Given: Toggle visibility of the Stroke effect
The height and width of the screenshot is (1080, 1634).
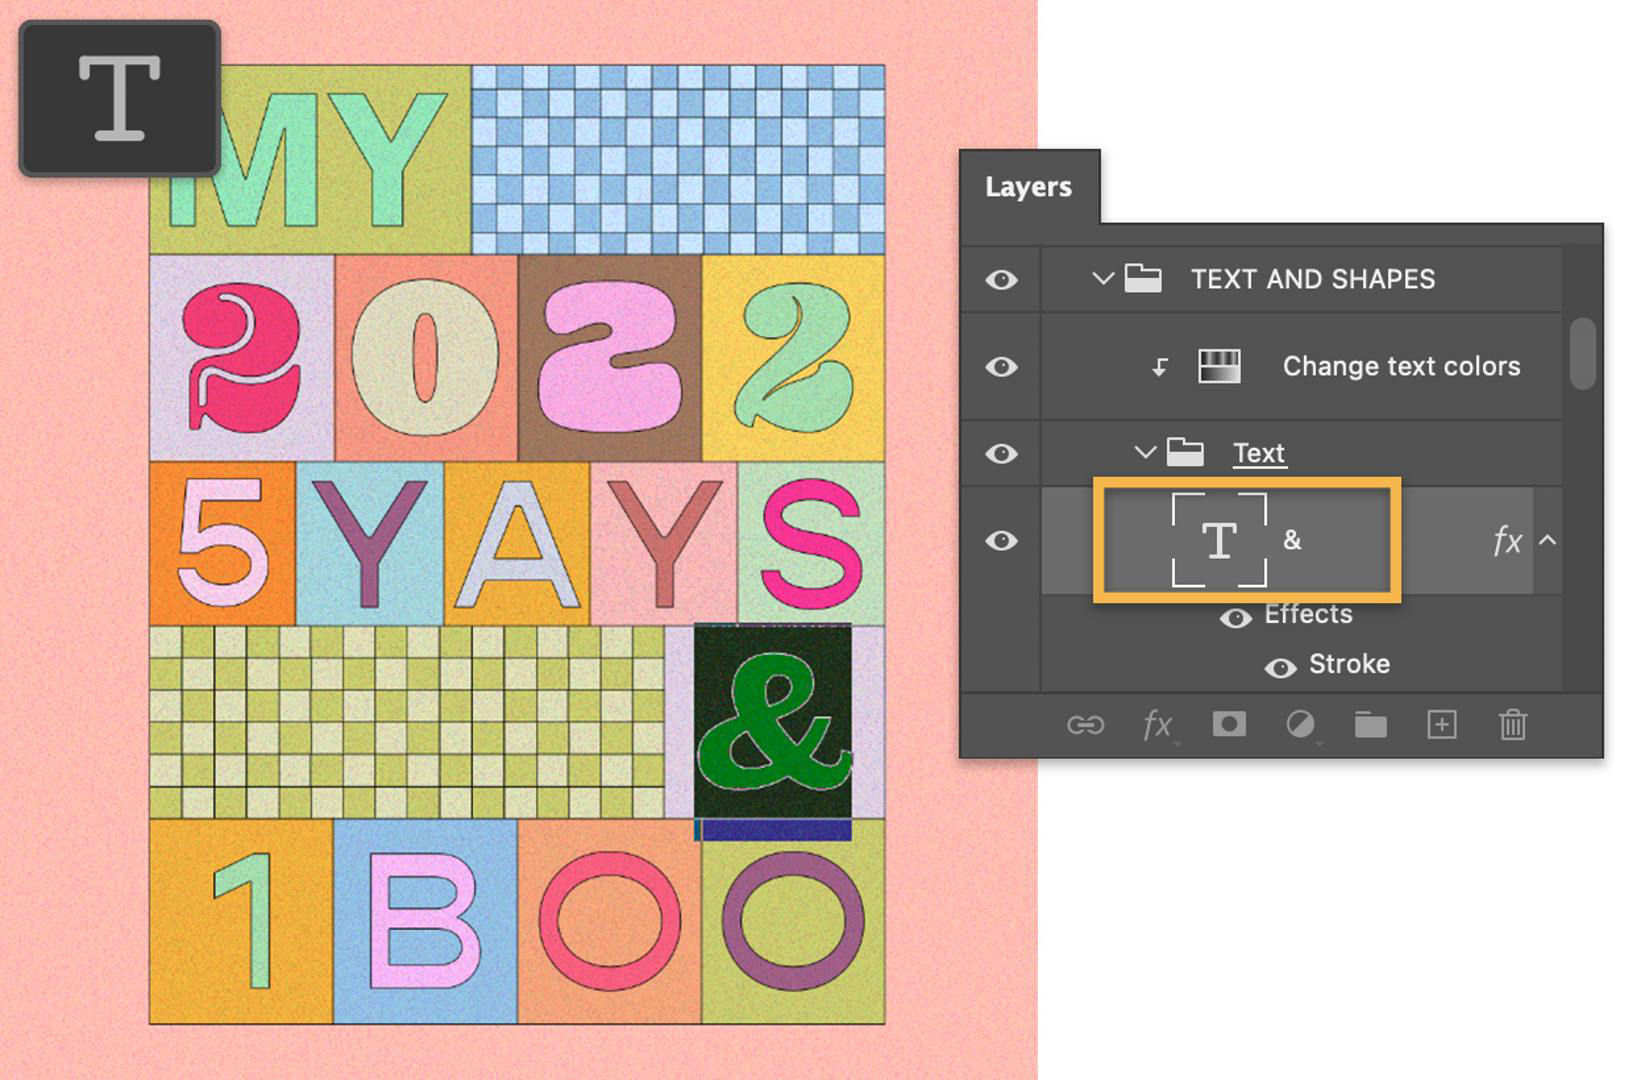Looking at the screenshot, I should (x=1283, y=664).
